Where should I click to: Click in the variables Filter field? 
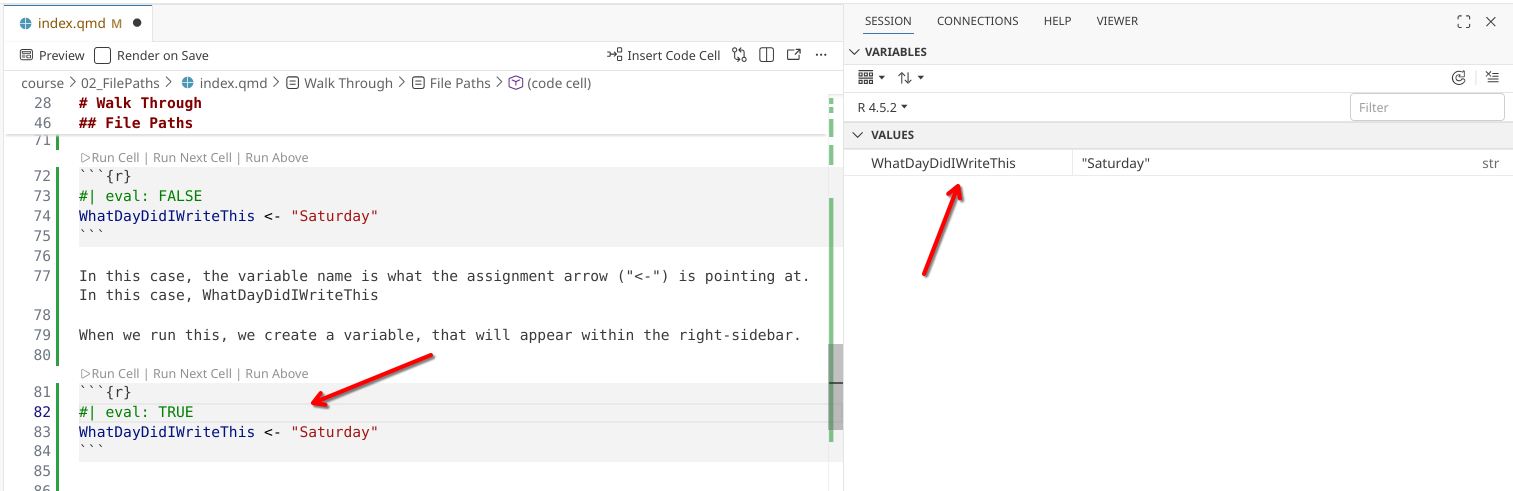(1426, 107)
